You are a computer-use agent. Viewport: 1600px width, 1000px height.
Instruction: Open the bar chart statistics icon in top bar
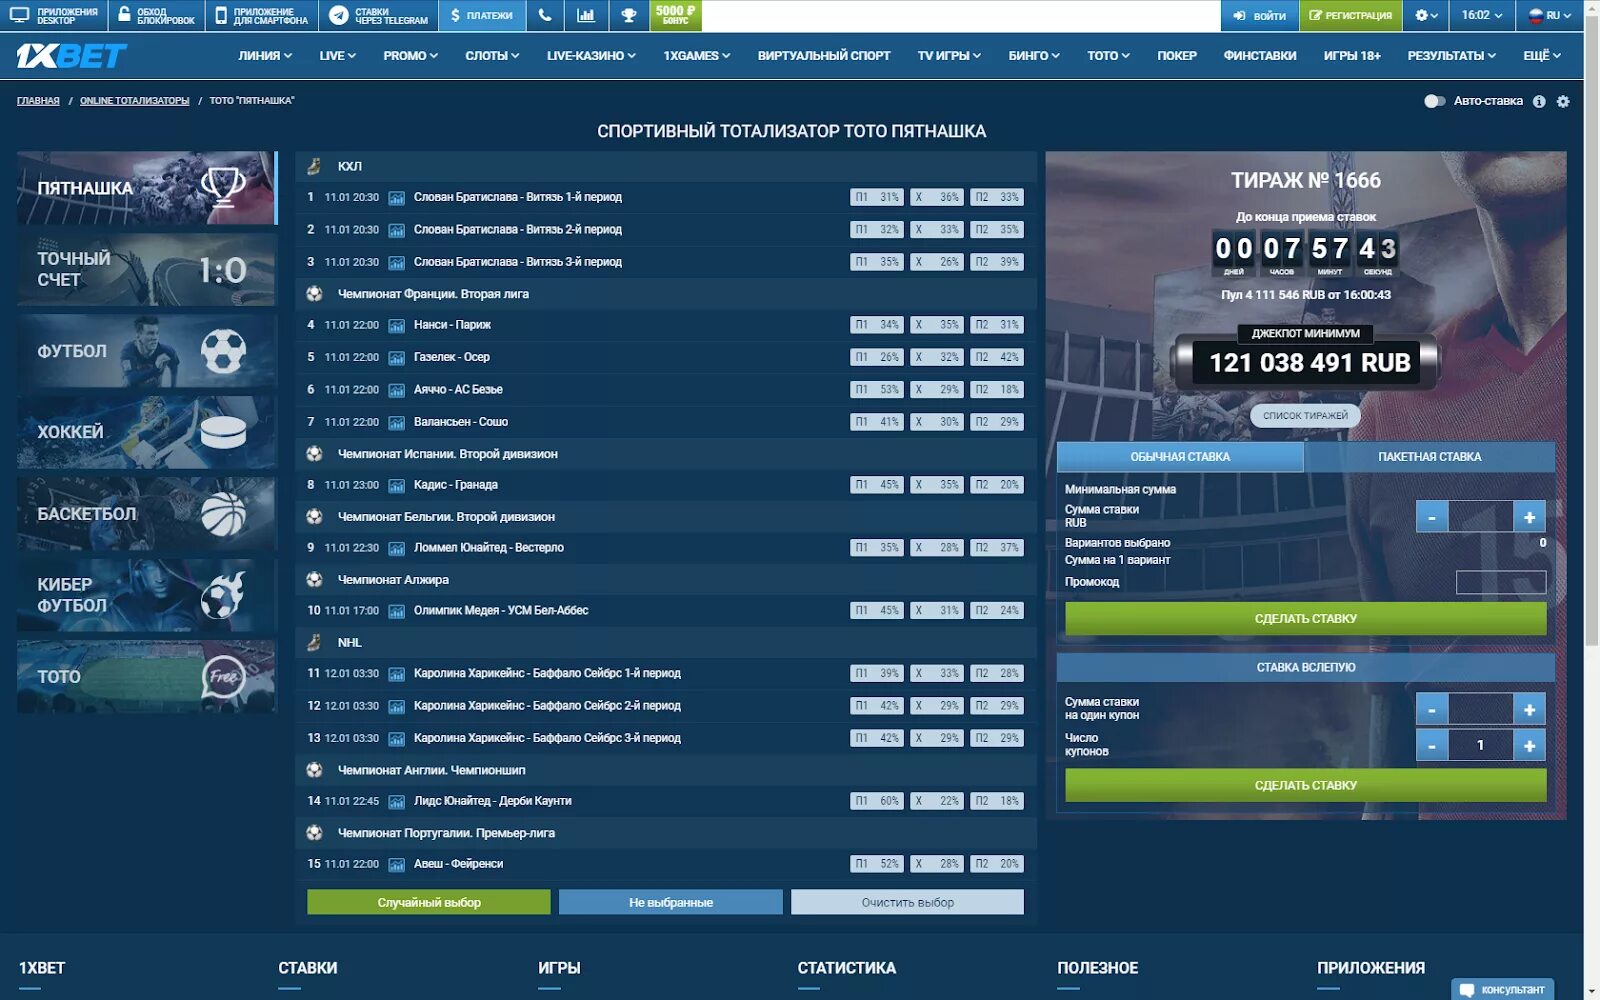[x=586, y=15]
